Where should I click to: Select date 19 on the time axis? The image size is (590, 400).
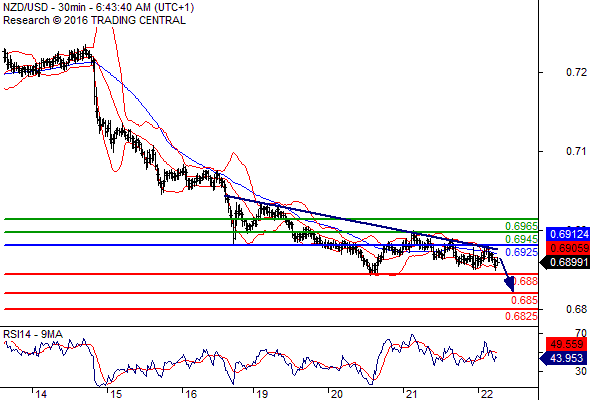click(262, 394)
